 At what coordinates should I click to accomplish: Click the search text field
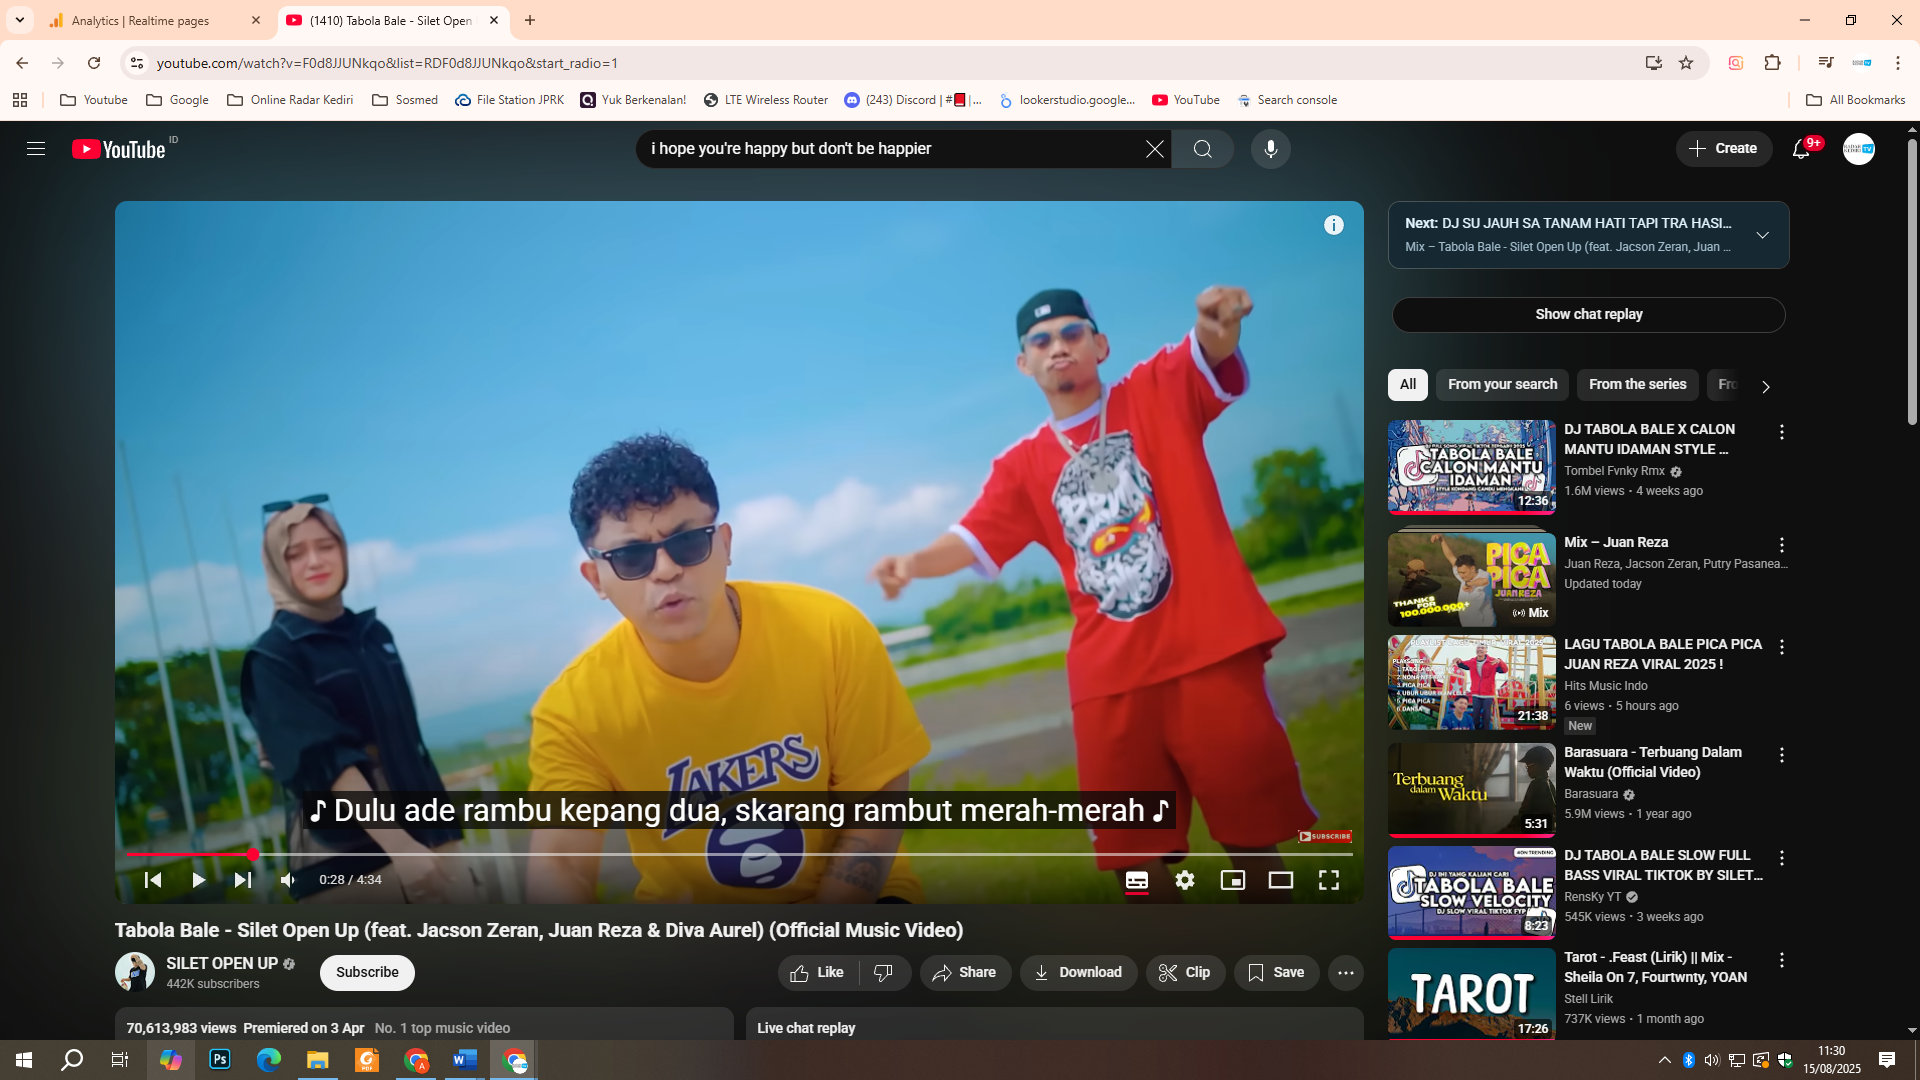(x=890, y=149)
